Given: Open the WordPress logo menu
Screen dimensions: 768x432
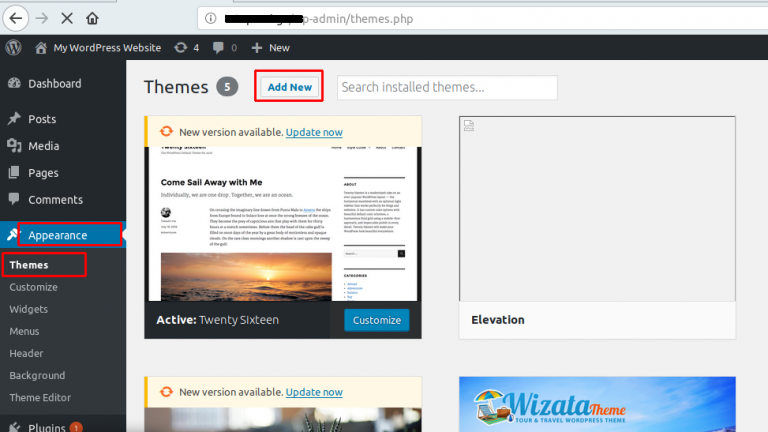Looking at the screenshot, I should (x=14, y=48).
